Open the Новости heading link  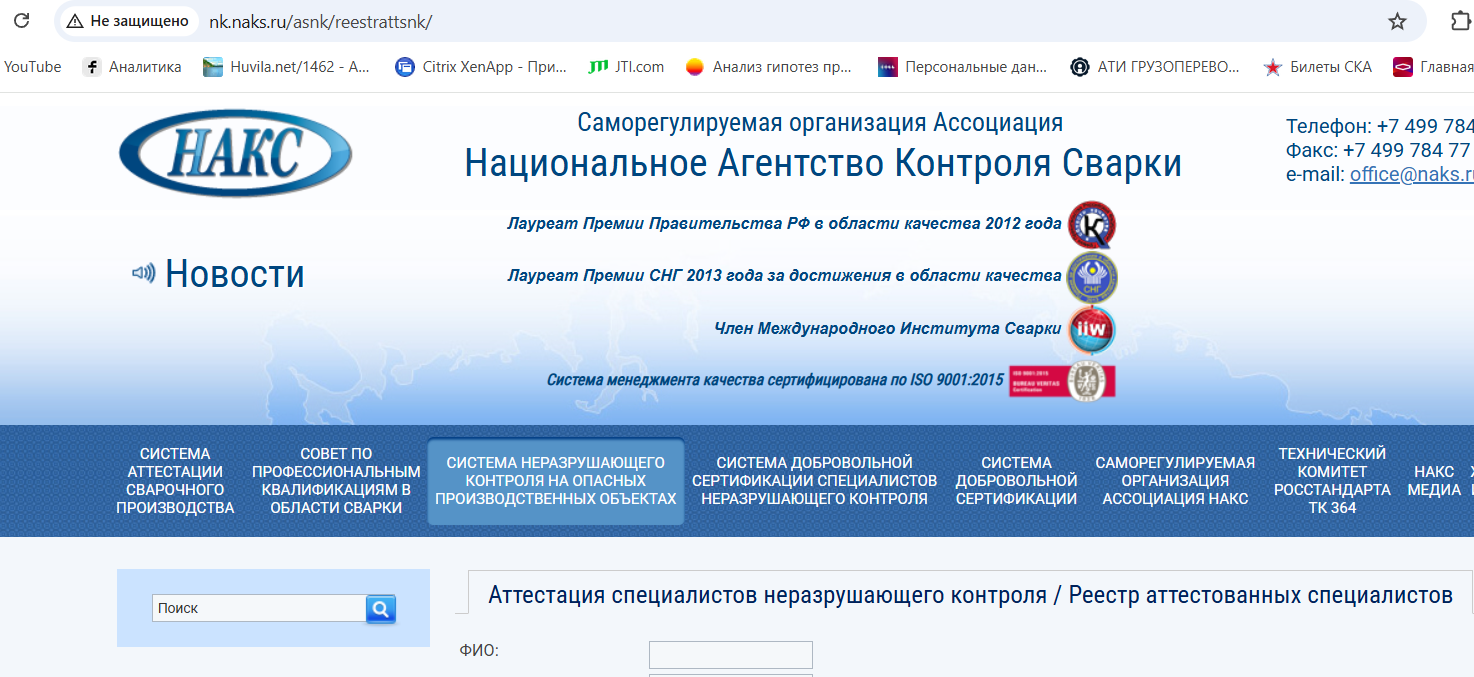coord(235,274)
